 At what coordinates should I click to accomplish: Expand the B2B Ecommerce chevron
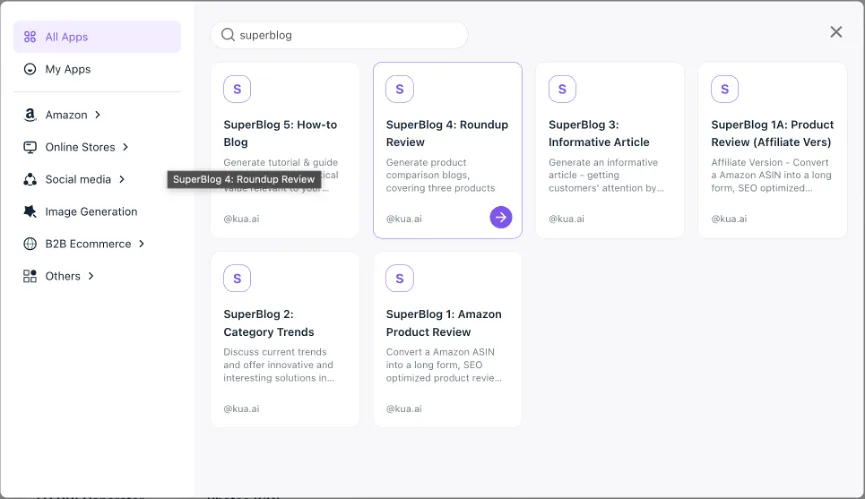click(142, 244)
